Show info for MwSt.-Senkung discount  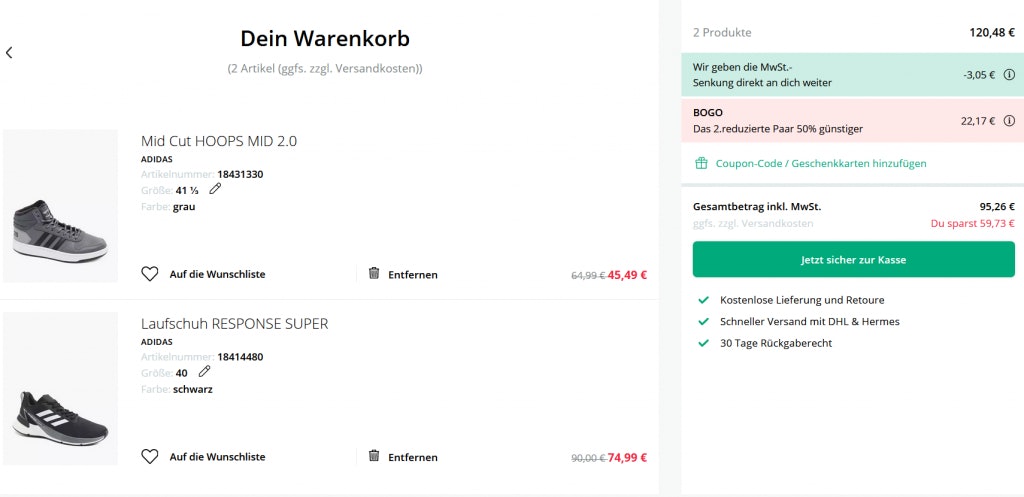[1009, 75]
